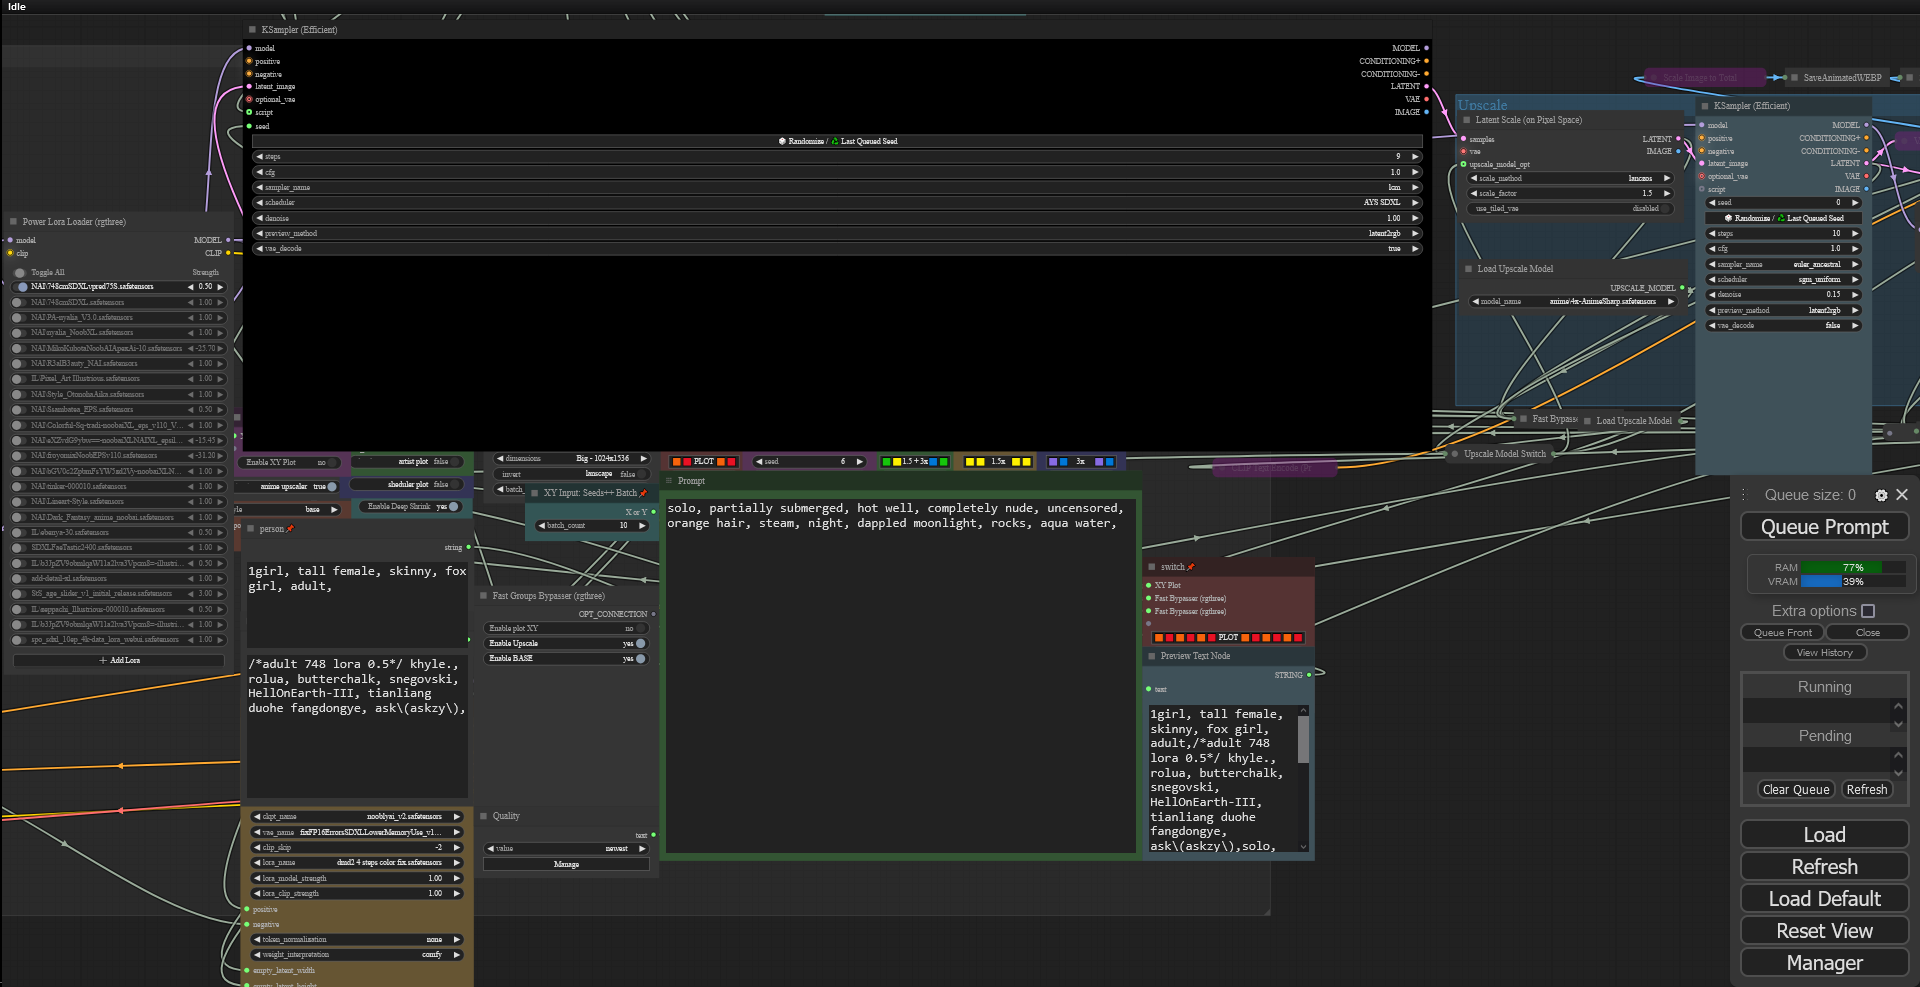Click the yellow 1.5x group swatch
1920x987 pixels.
(x=997, y=462)
